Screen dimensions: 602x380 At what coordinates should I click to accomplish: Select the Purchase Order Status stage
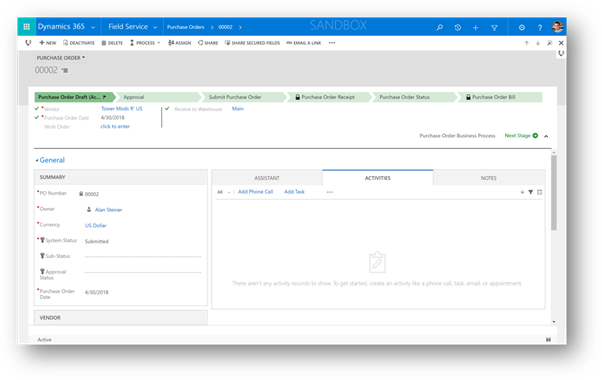coord(414,97)
